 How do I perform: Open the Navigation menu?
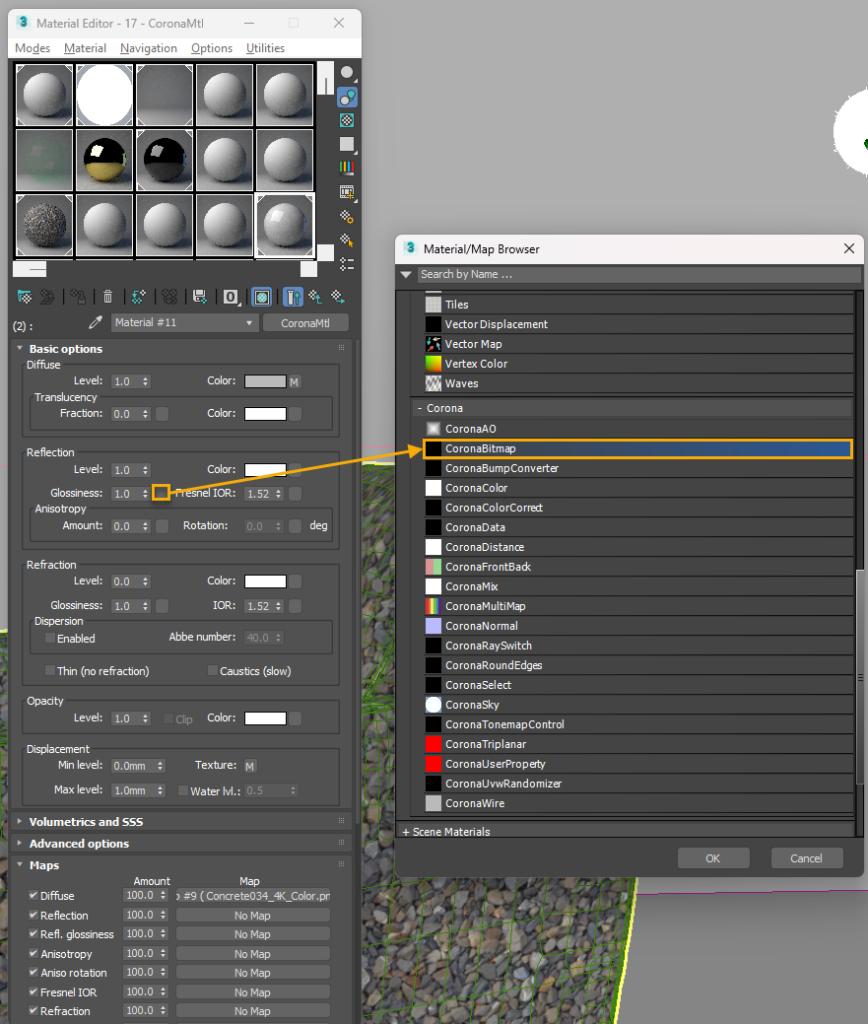click(148, 48)
